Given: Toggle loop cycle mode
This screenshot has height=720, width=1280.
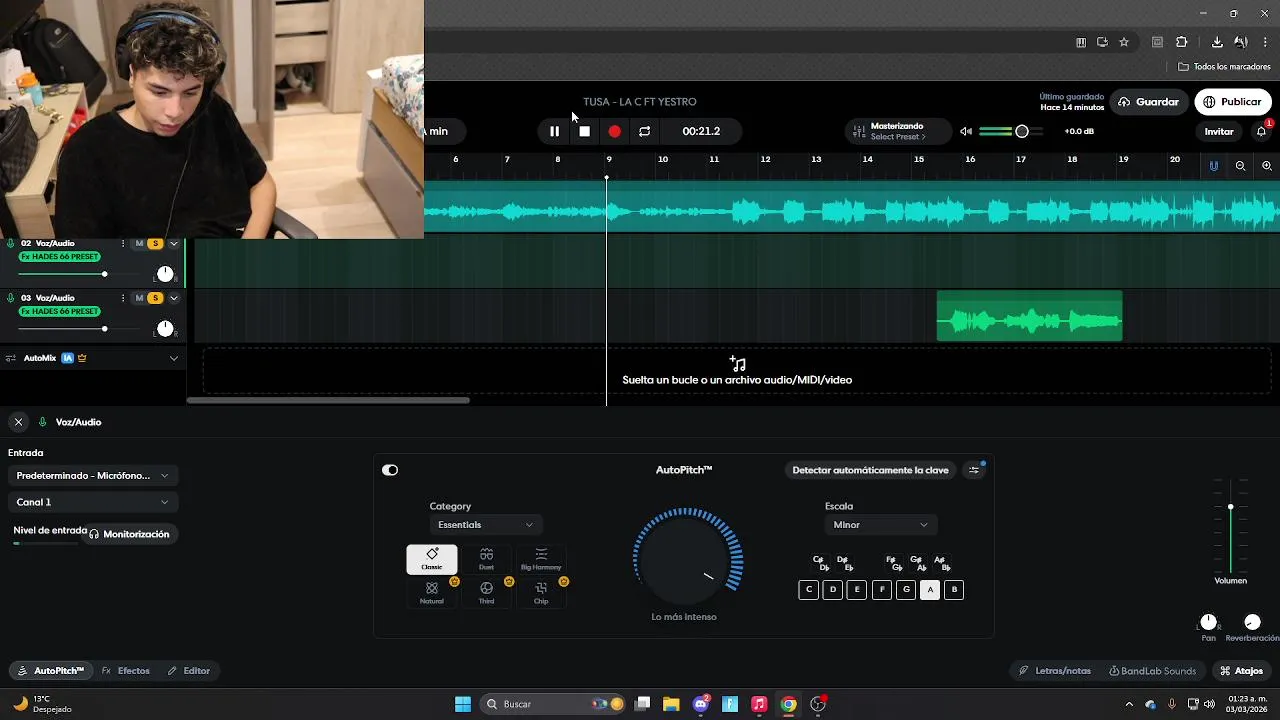Looking at the screenshot, I should pos(644,131).
